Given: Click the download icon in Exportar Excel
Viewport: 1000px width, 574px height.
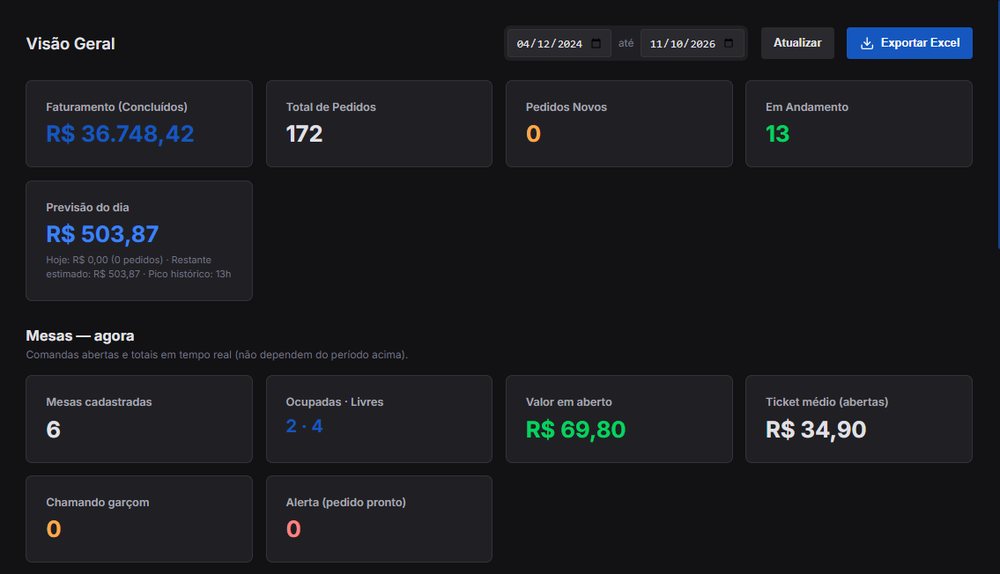Looking at the screenshot, I should (x=867, y=43).
